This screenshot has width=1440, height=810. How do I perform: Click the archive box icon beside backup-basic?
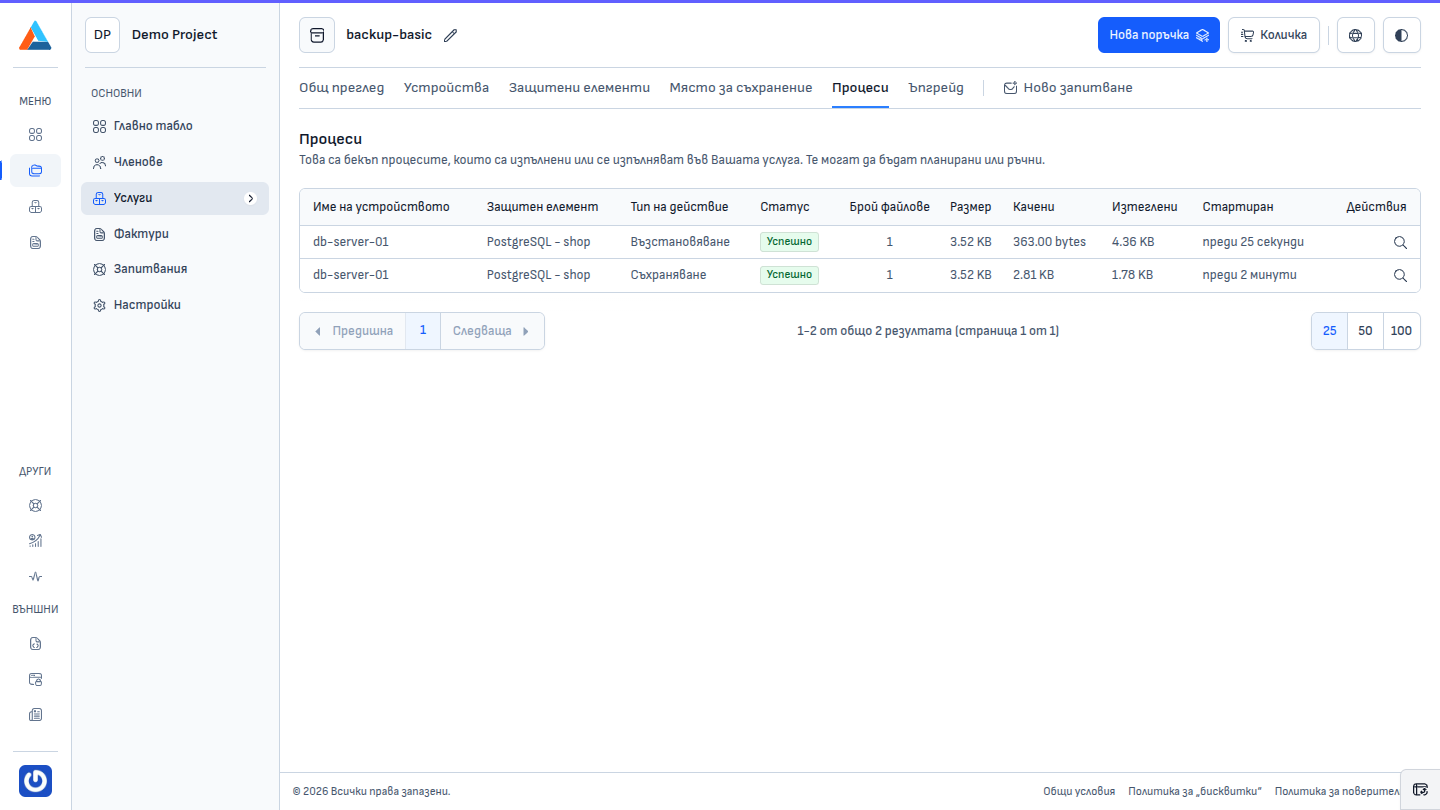[x=317, y=35]
